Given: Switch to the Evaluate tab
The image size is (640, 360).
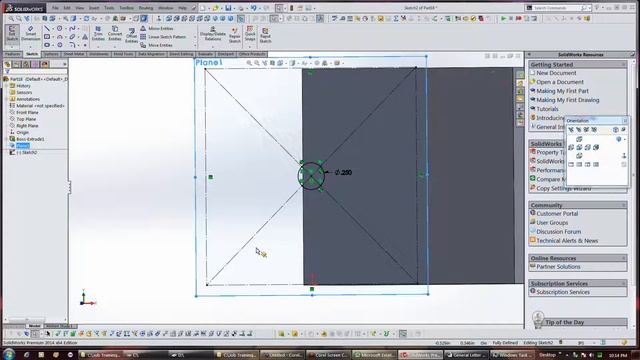Looking at the screenshot, I should pos(205,54).
